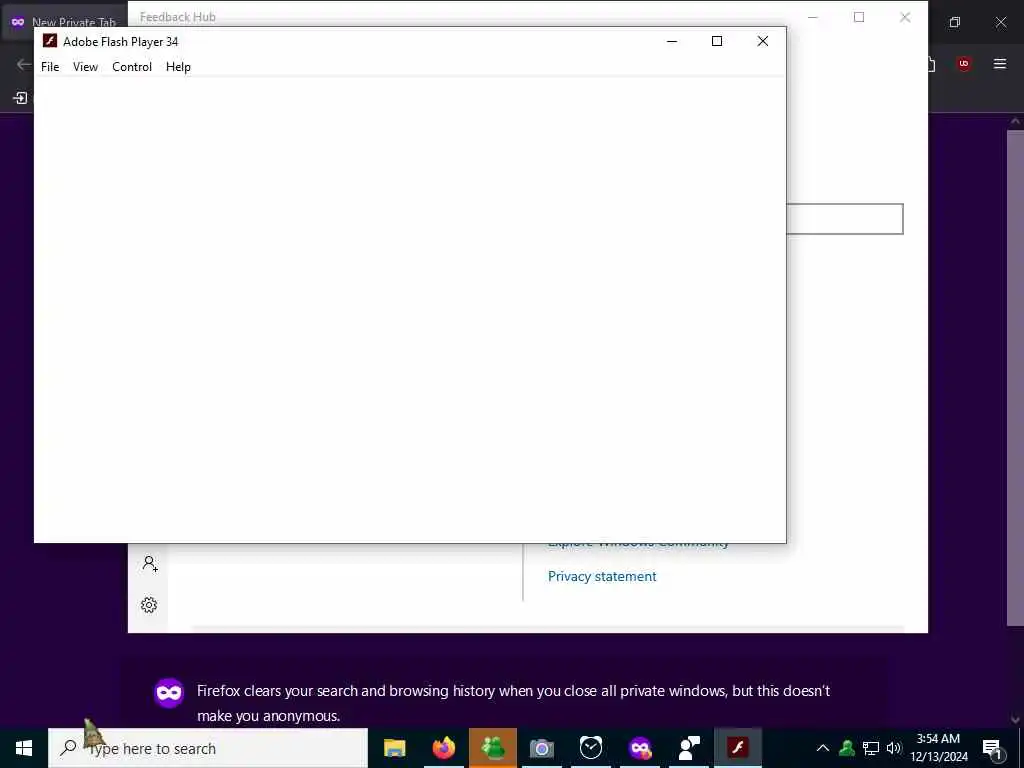1024x768 pixels.
Task: Click the Firefox back arrow button
Action: coord(24,63)
